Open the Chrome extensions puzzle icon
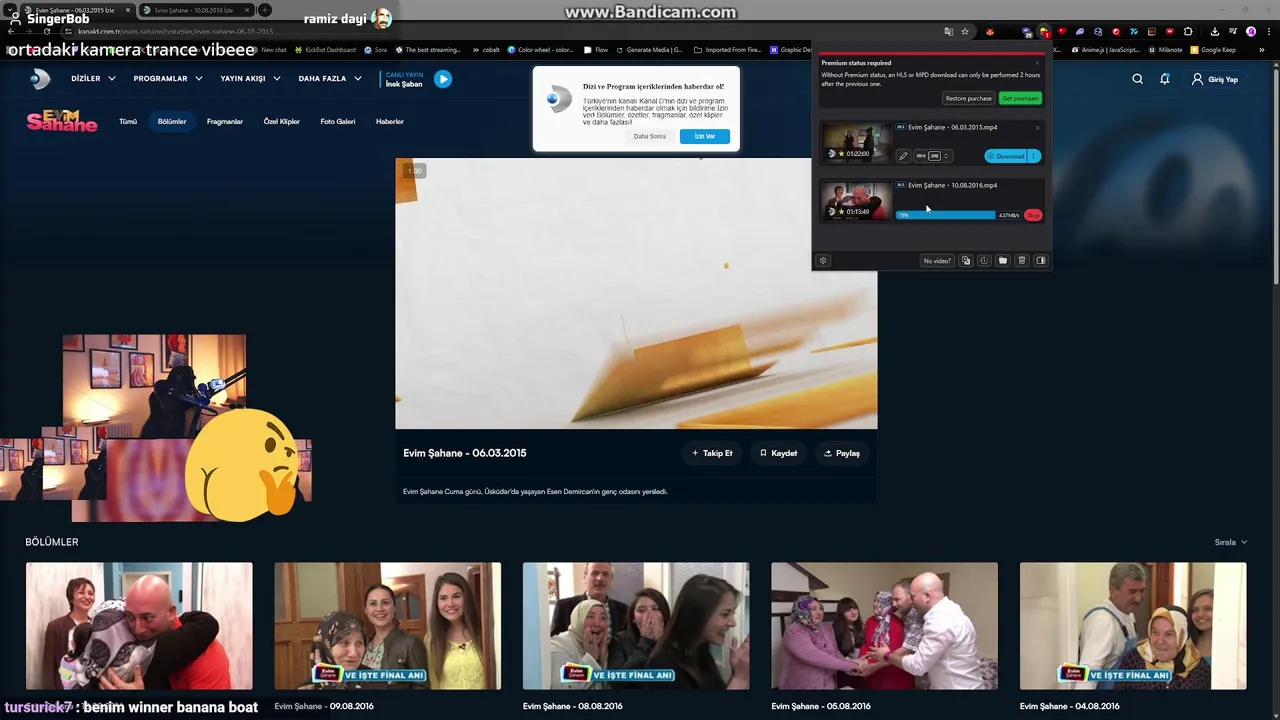 1188,31
